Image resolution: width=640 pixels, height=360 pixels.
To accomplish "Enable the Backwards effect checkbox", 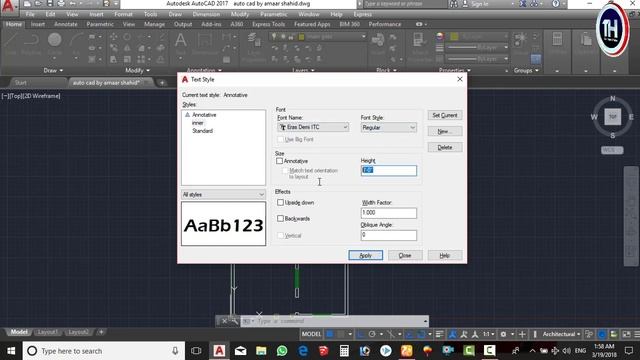I will 280,219.
